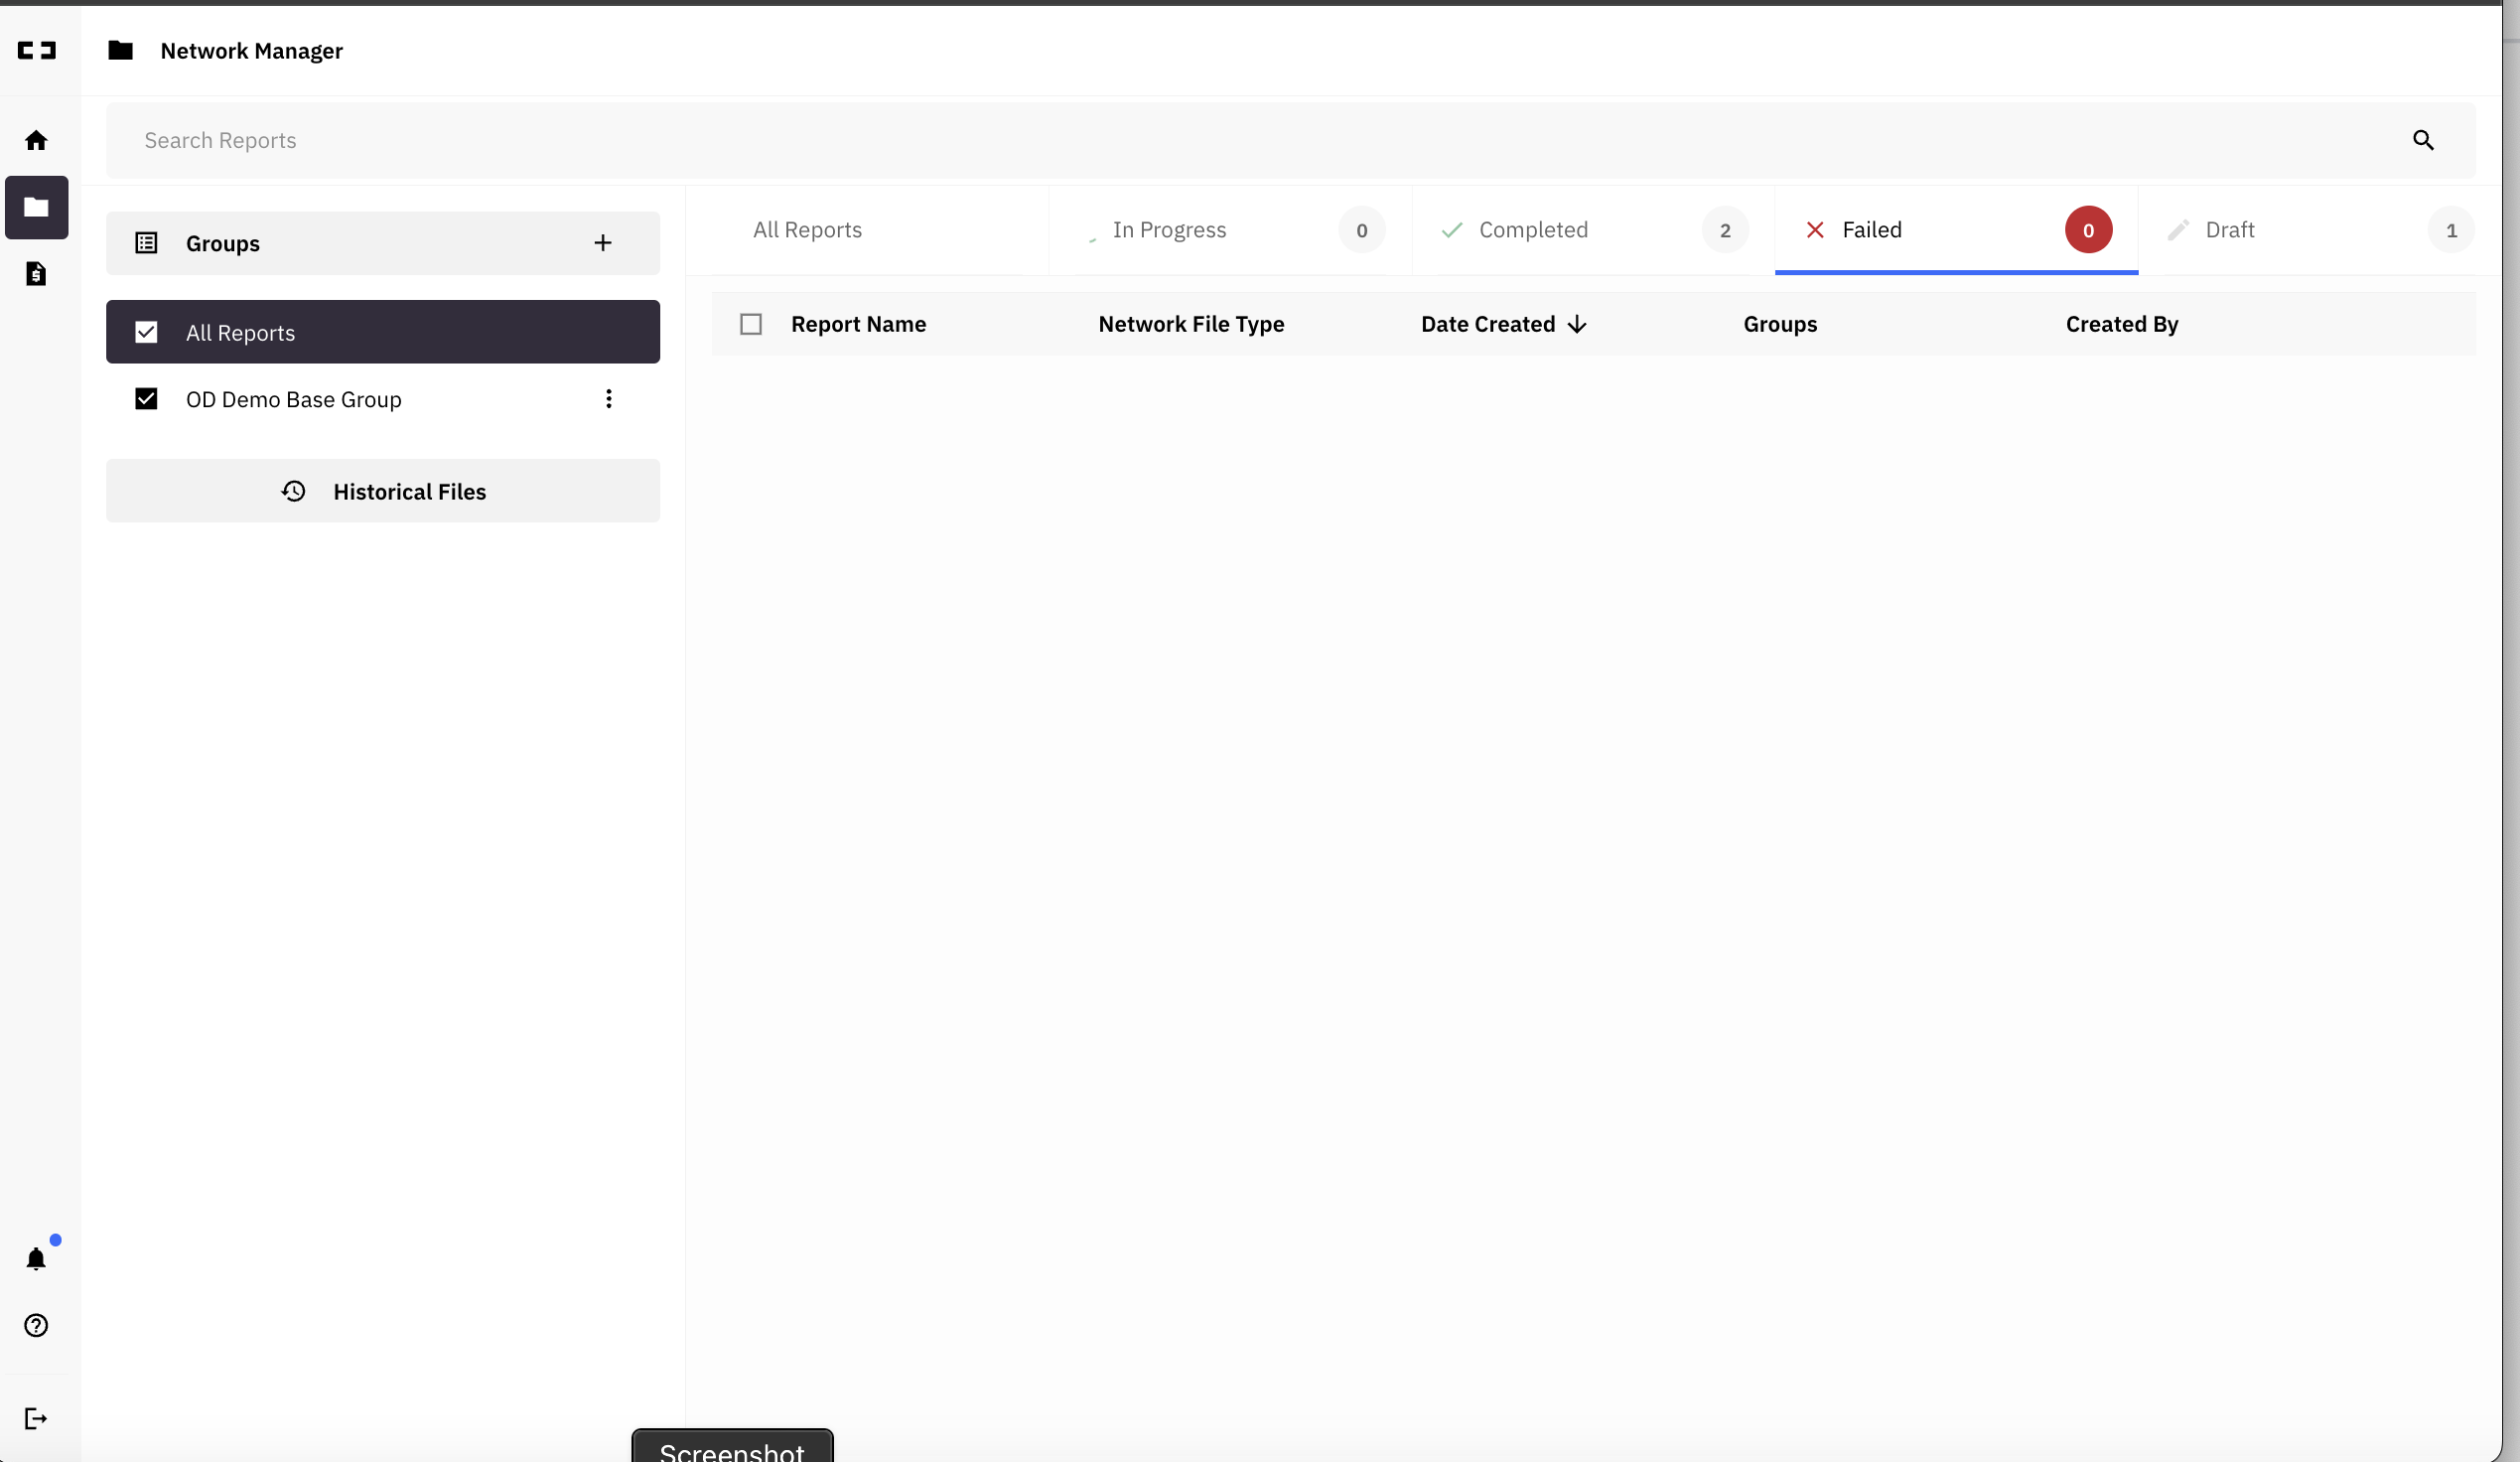Open the Draft reports tab
This screenshot has width=2520, height=1462.
click(2230, 230)
